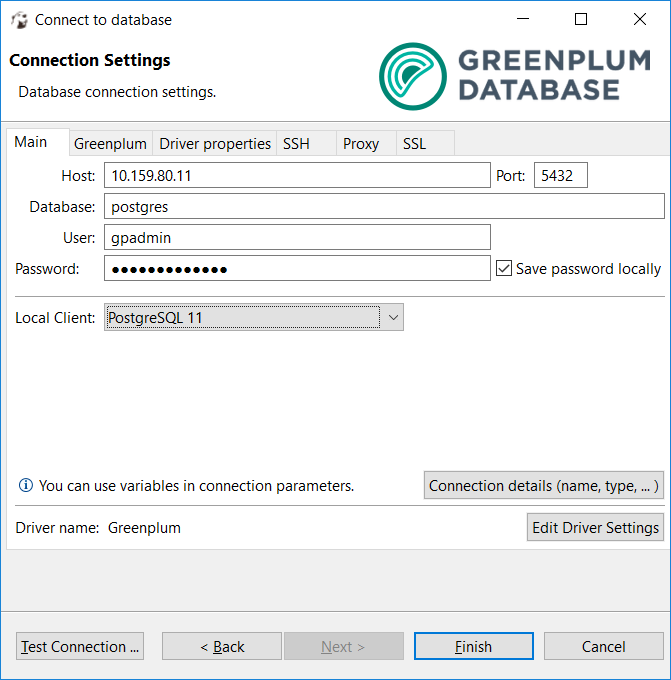
Task: Minimize the Connect to database window
Action: pyautogui.click(x=523, y=19)
